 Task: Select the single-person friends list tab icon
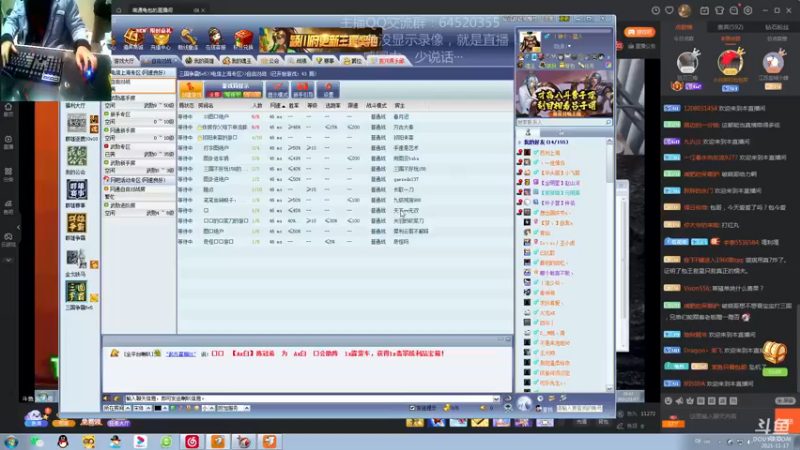[x=528, y=133]
